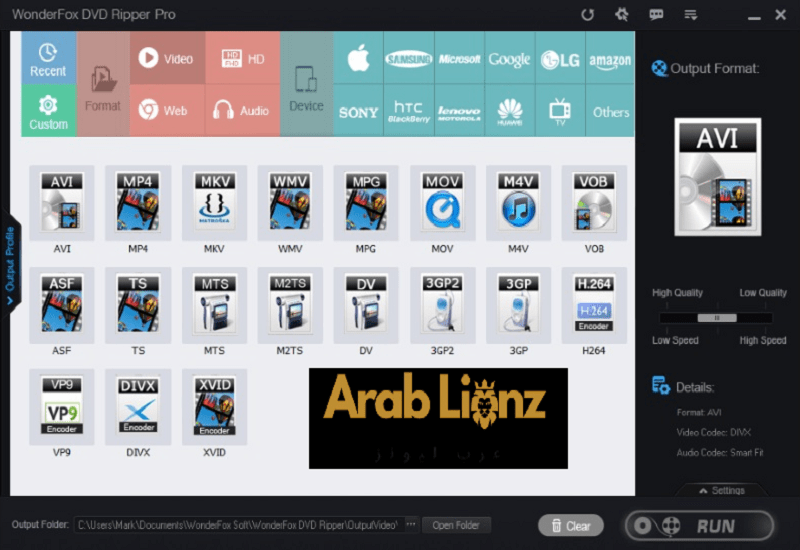Image resolution: width=800 pixels, height=550 pixels.
Task: Show HD video formats
Action: [243, 58]
